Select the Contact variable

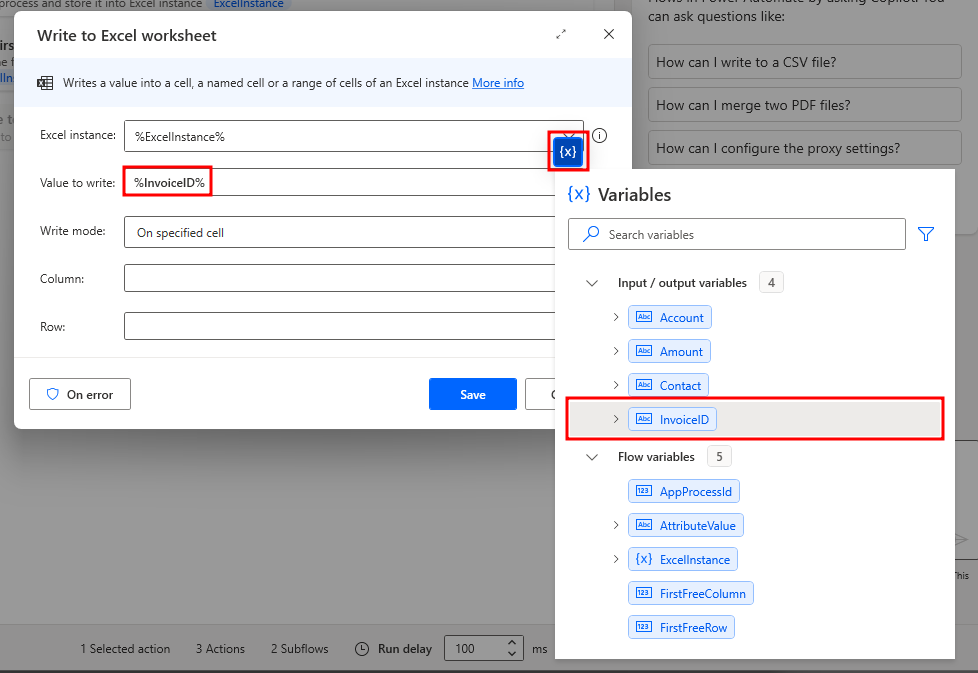(x=668, y=385)
